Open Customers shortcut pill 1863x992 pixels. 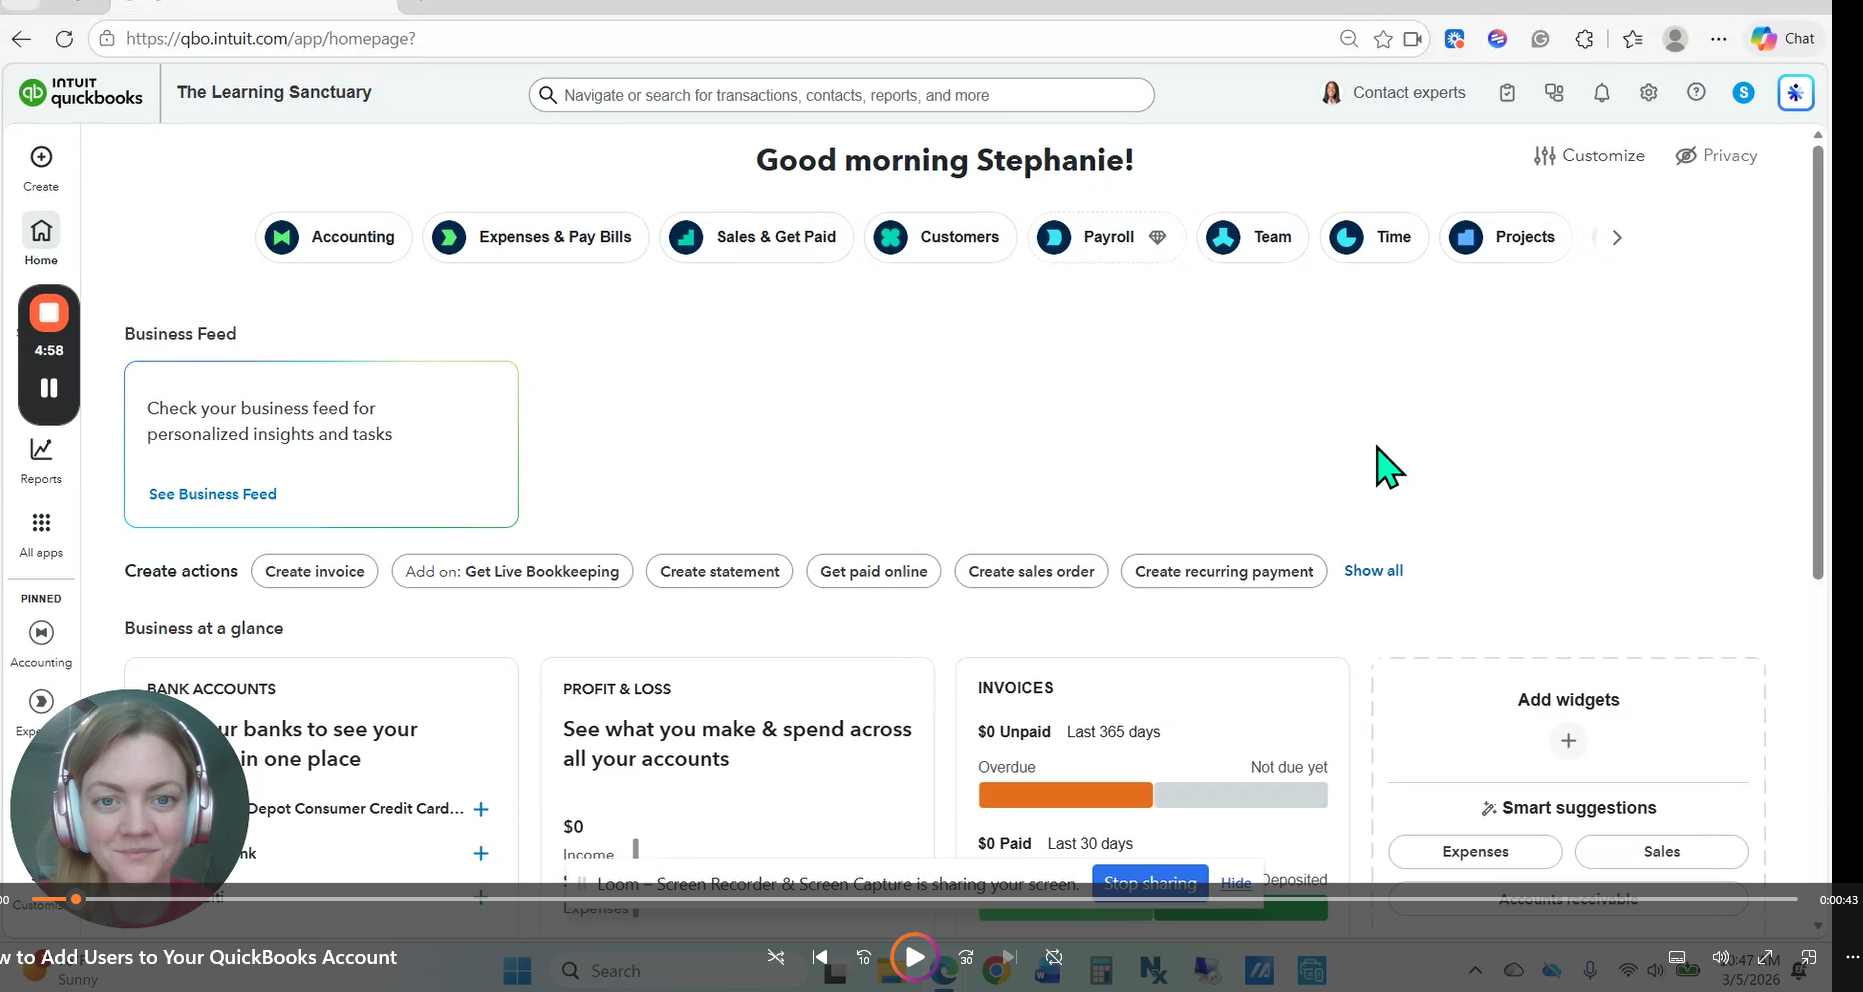[x=940, y=237]
